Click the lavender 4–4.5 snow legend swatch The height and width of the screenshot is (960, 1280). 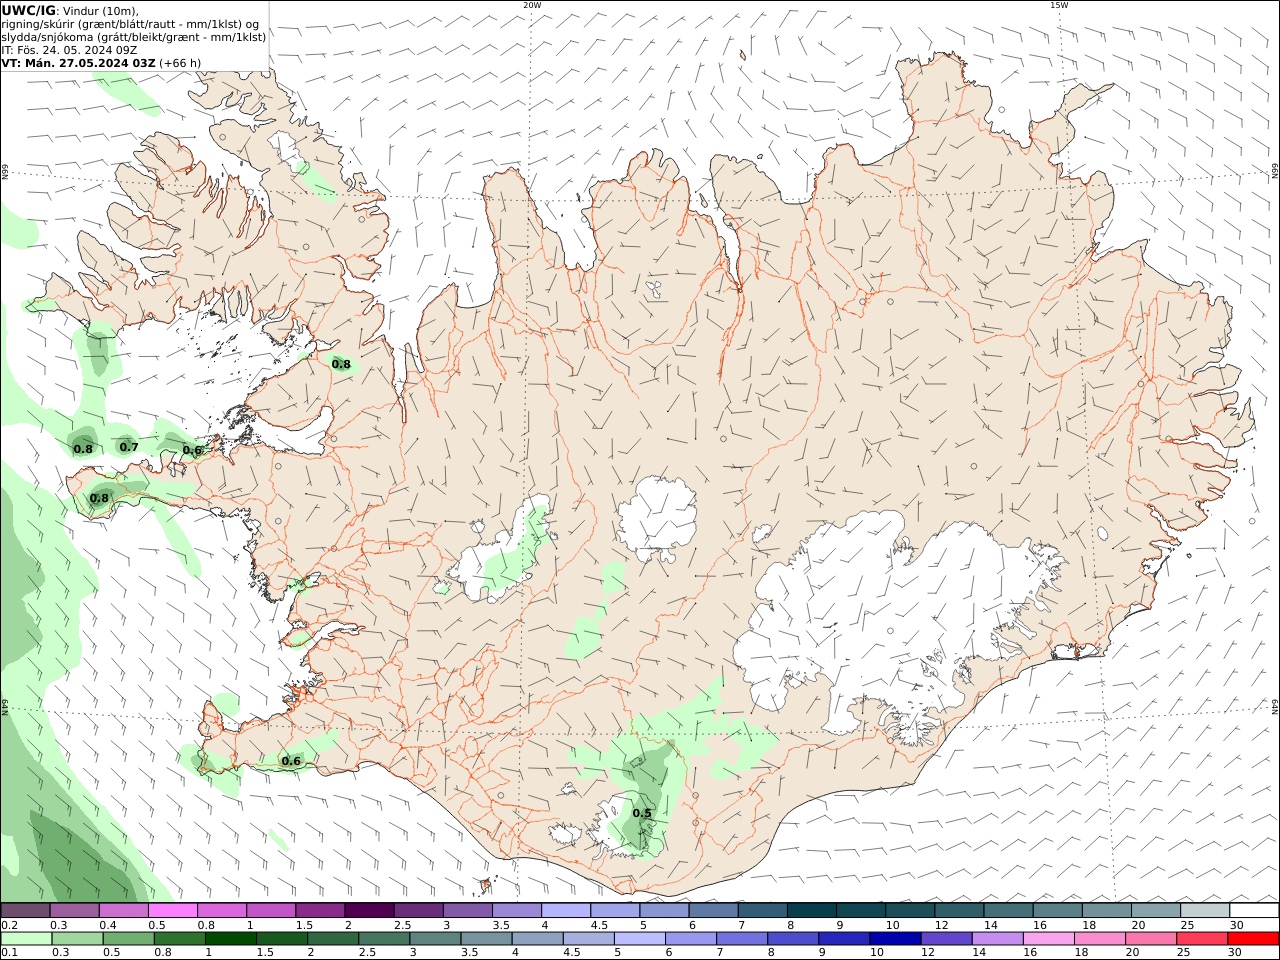click(x=566, y=910)
